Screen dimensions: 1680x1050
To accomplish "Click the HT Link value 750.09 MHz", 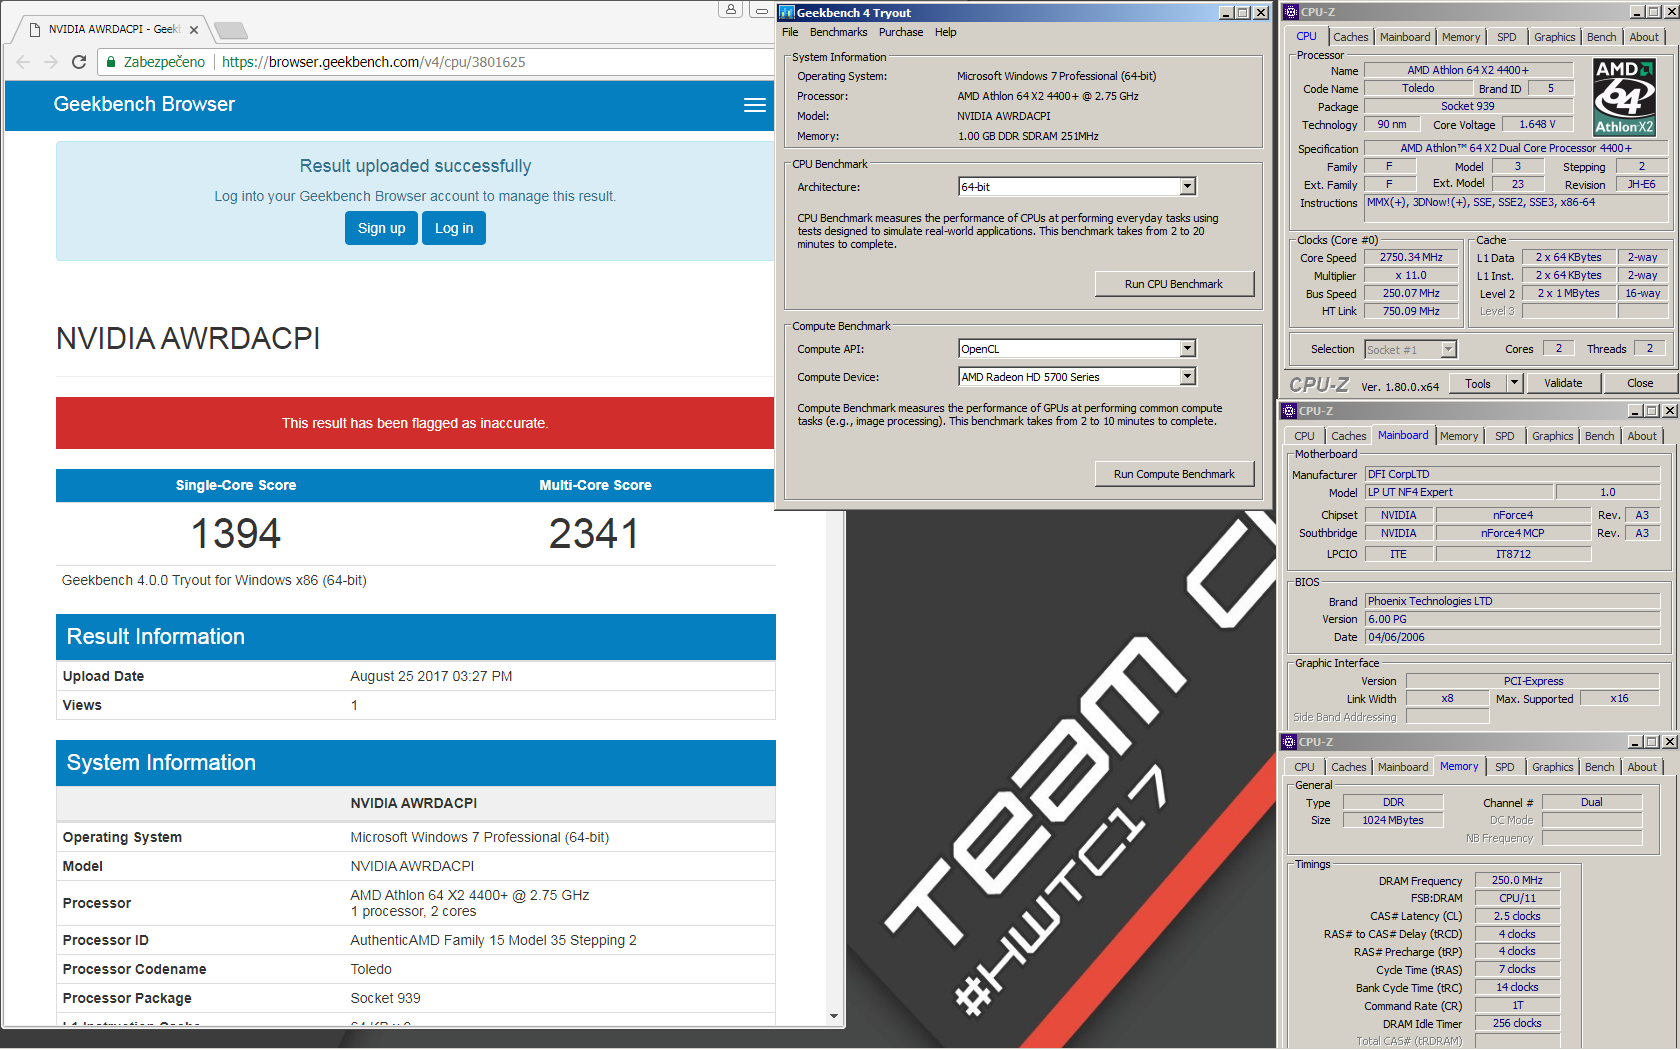I will pyautogui.click(x=1411, y=311).
